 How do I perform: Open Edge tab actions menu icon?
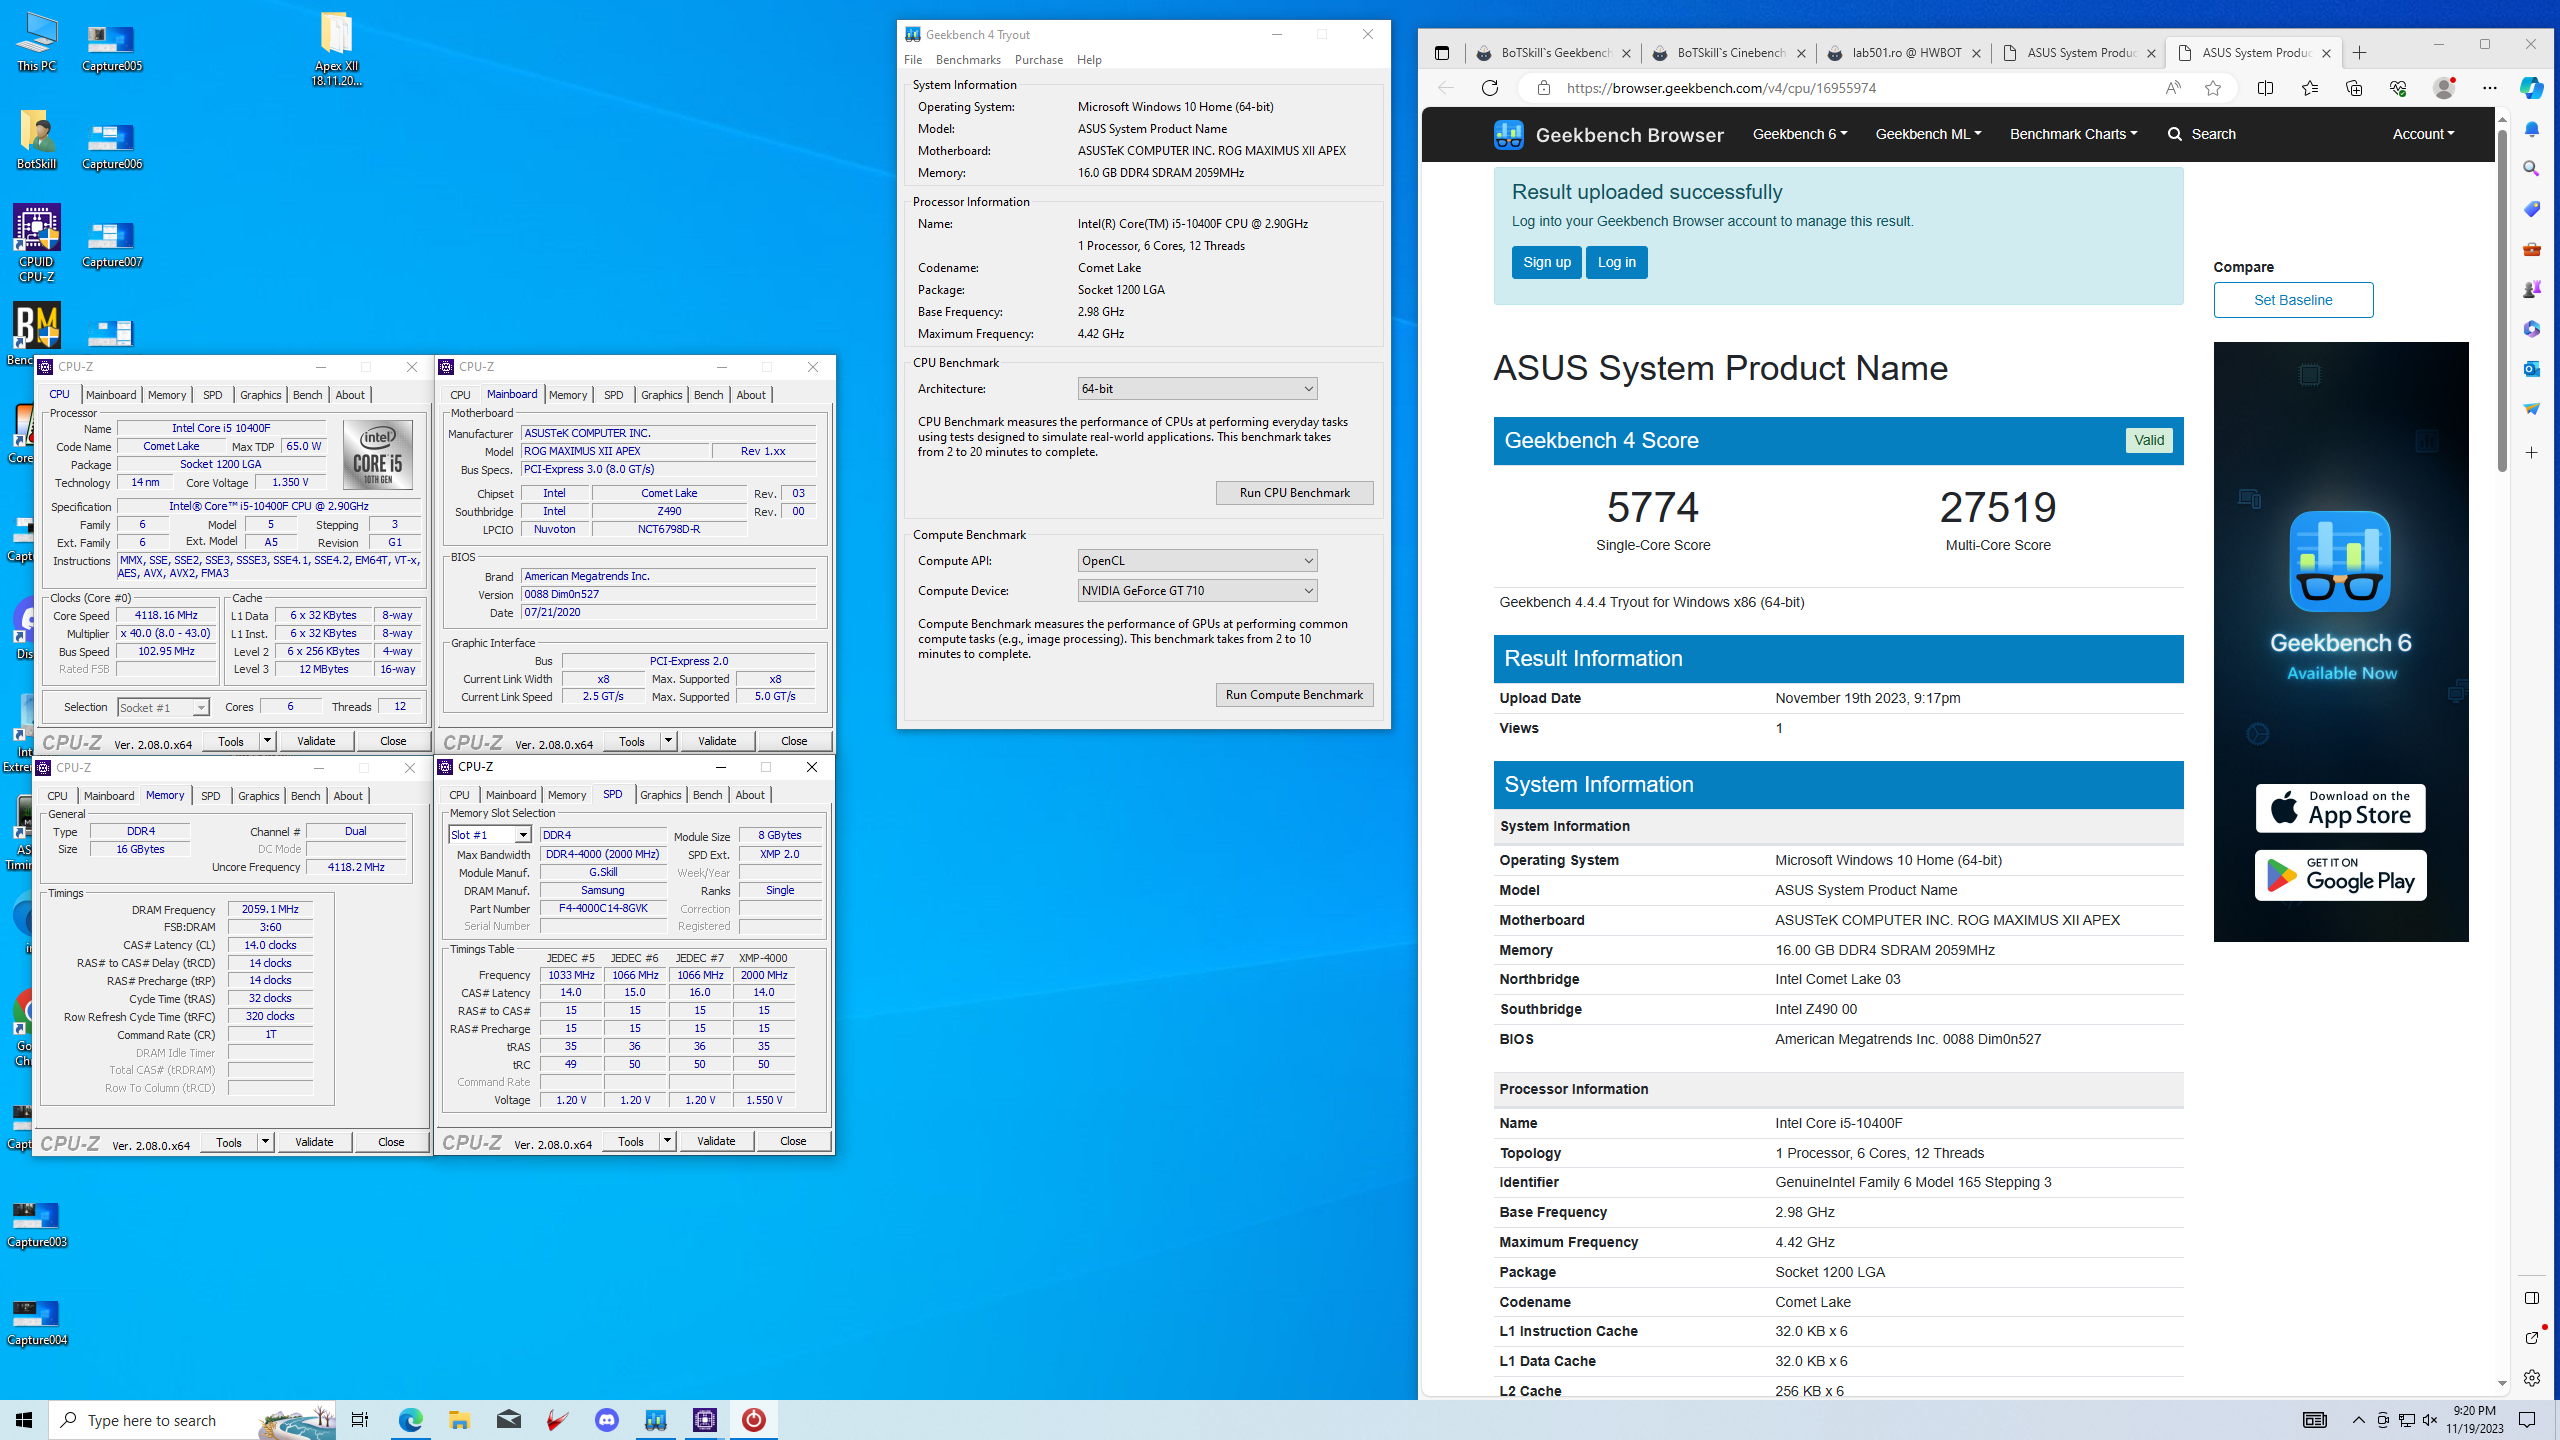coord(1441,53)
